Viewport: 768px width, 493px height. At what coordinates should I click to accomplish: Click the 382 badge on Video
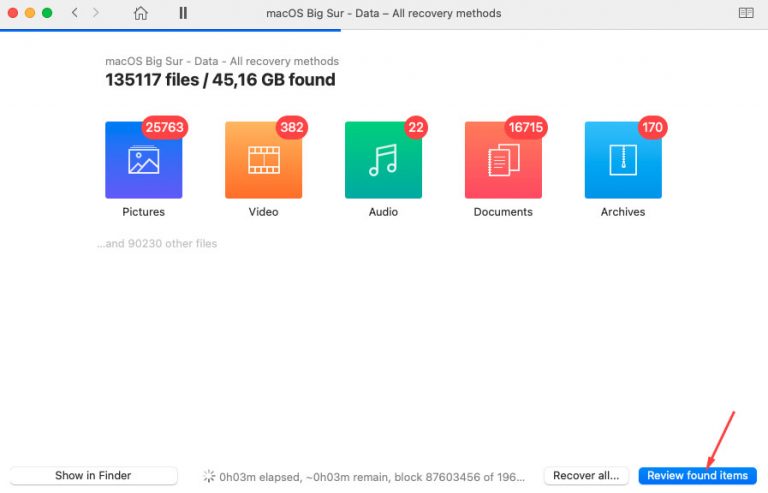(291, 128)
